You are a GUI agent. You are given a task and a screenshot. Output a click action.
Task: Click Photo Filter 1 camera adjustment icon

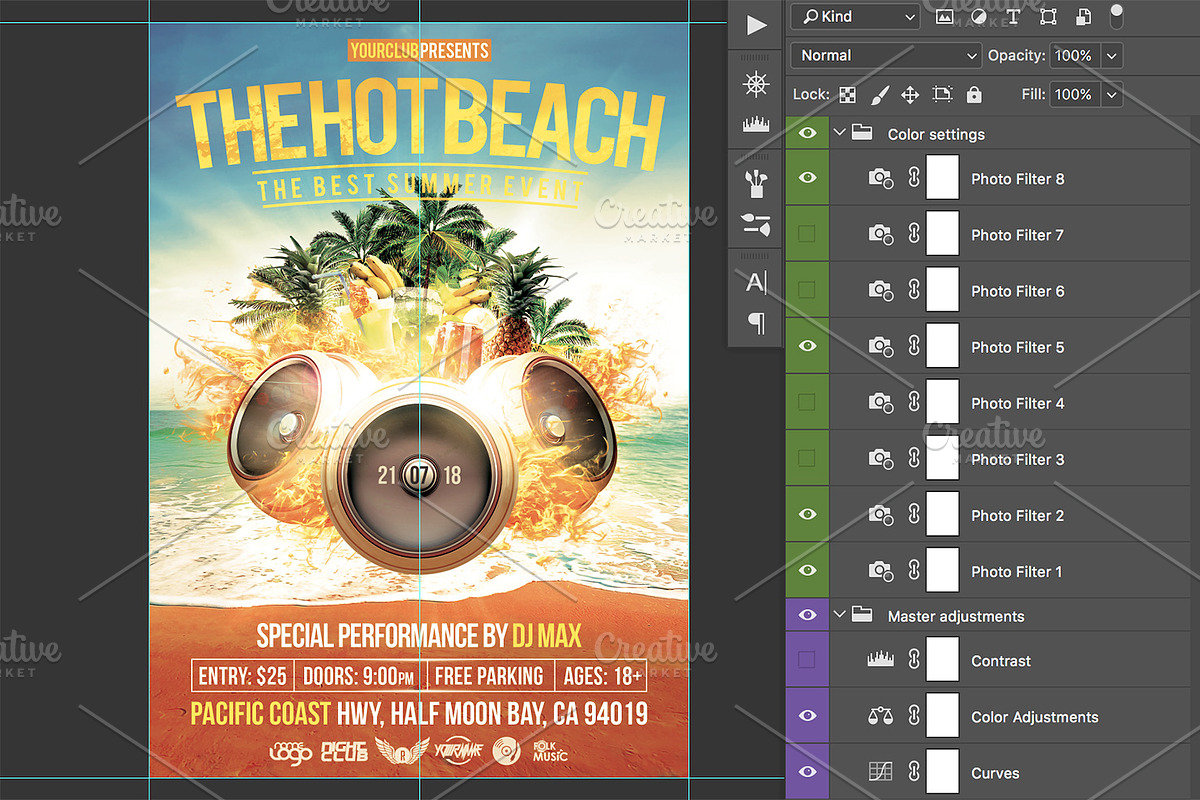(x=881, y=570)
